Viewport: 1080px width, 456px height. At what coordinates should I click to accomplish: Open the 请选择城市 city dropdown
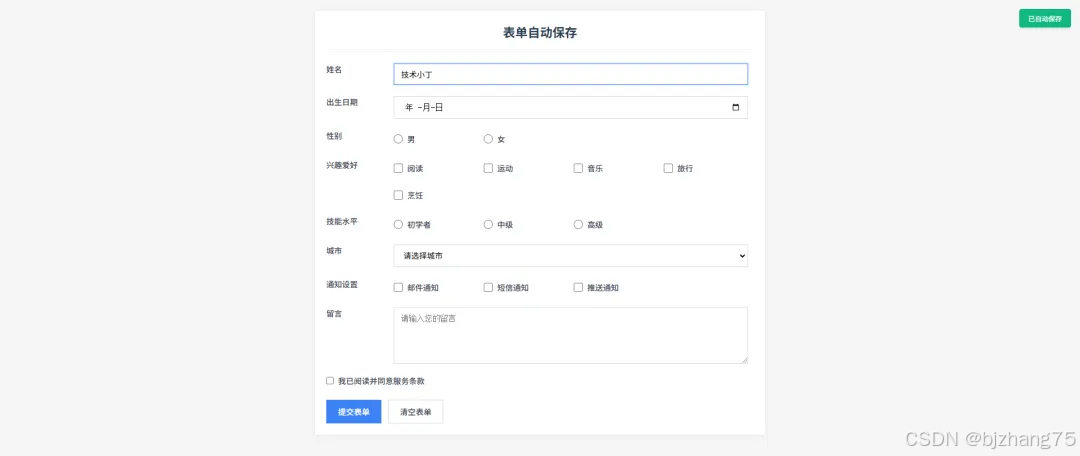(570, 256)
